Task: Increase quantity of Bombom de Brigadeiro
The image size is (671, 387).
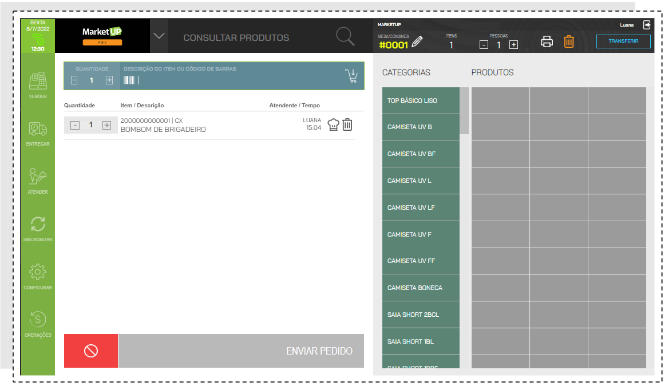Action: point(107,125)
